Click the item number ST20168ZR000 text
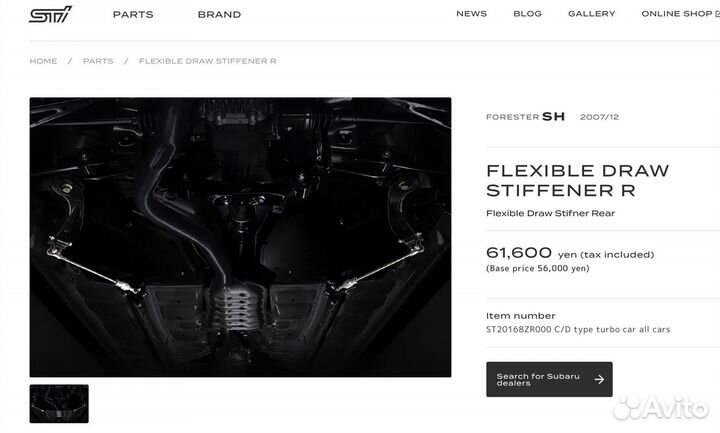The width and height of the screenshot is (720, 433). 518,329
